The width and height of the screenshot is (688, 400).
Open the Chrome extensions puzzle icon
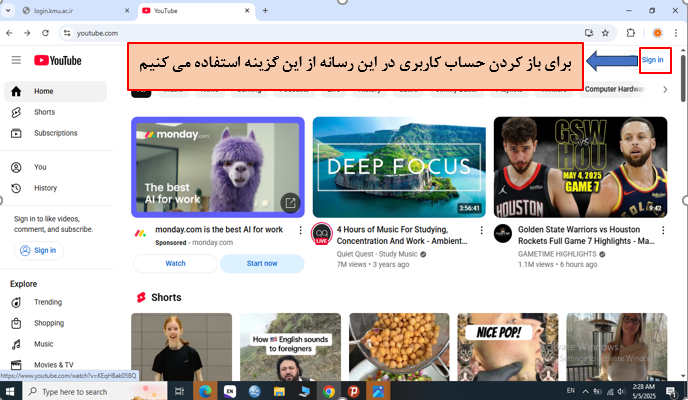coord(629,32)
